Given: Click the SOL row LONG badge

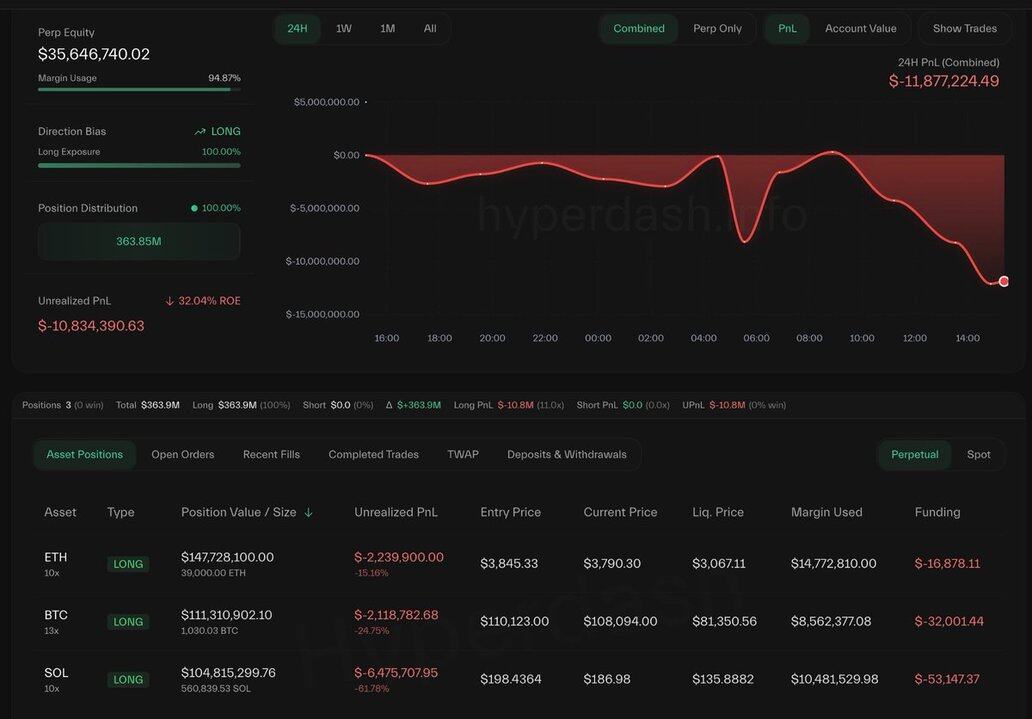Looking at the screenshot, I should click(128, 680).
